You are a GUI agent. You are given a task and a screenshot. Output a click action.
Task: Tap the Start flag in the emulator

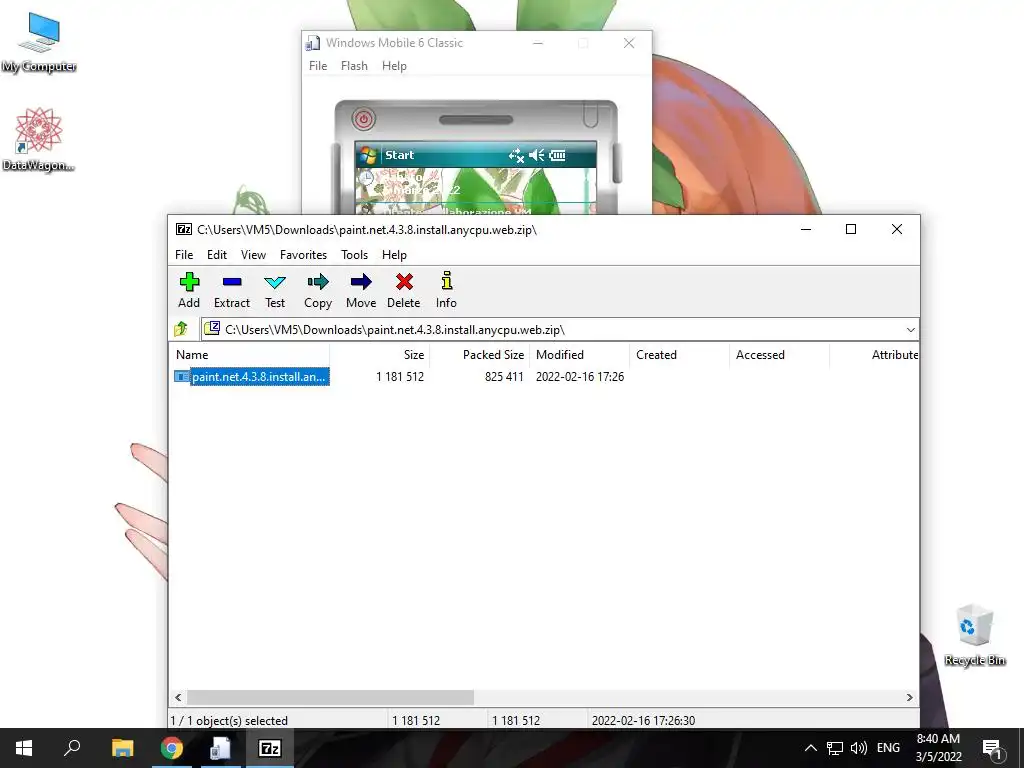point(368,155)
